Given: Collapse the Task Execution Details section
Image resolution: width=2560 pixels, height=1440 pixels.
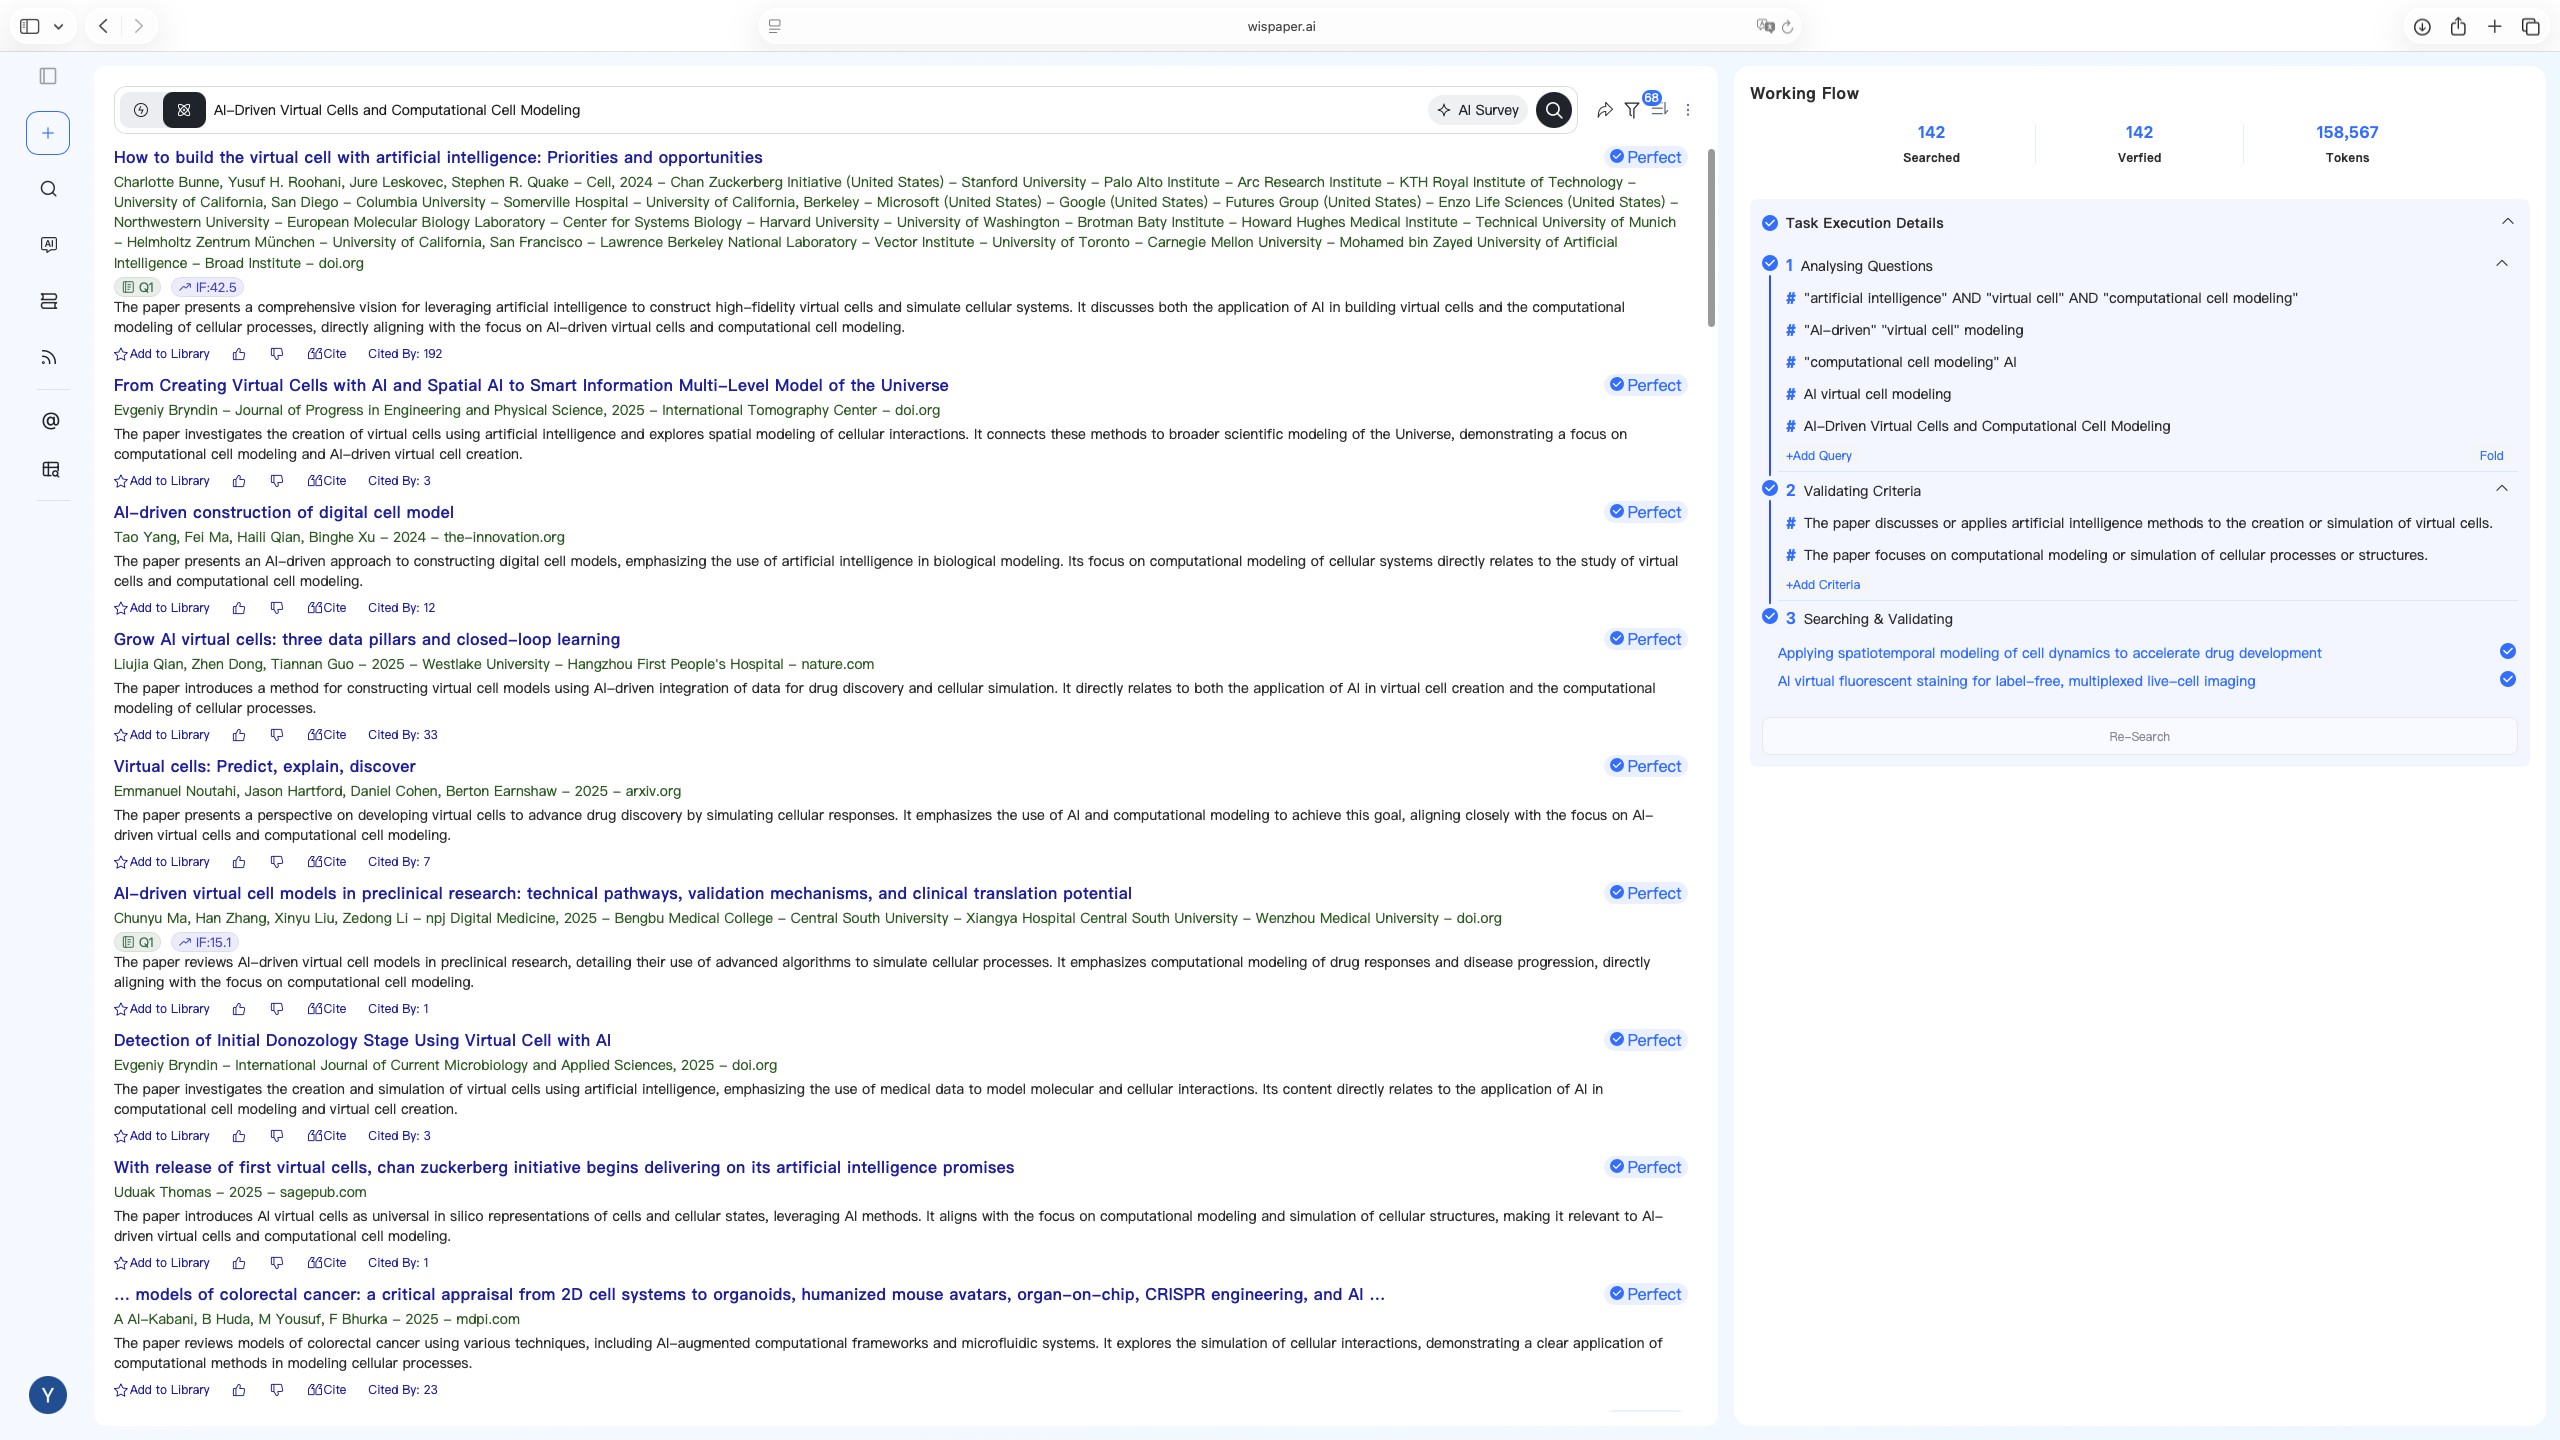Looking at the screenshot, I should pyautogui.click(x=2507, y=222).
